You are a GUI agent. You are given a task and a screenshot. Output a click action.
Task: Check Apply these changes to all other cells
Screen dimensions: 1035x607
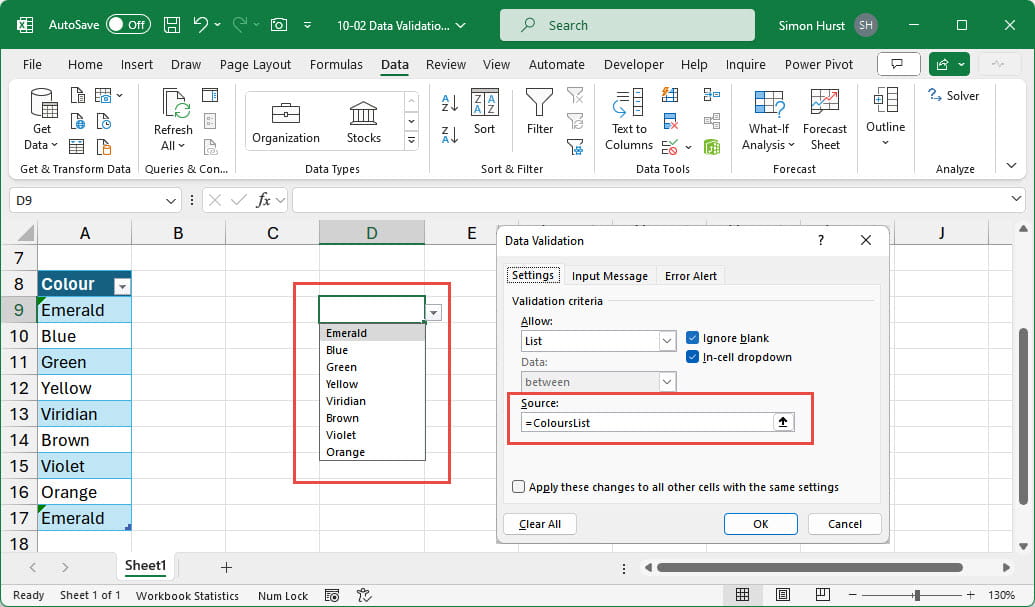[x=518, y=487]
